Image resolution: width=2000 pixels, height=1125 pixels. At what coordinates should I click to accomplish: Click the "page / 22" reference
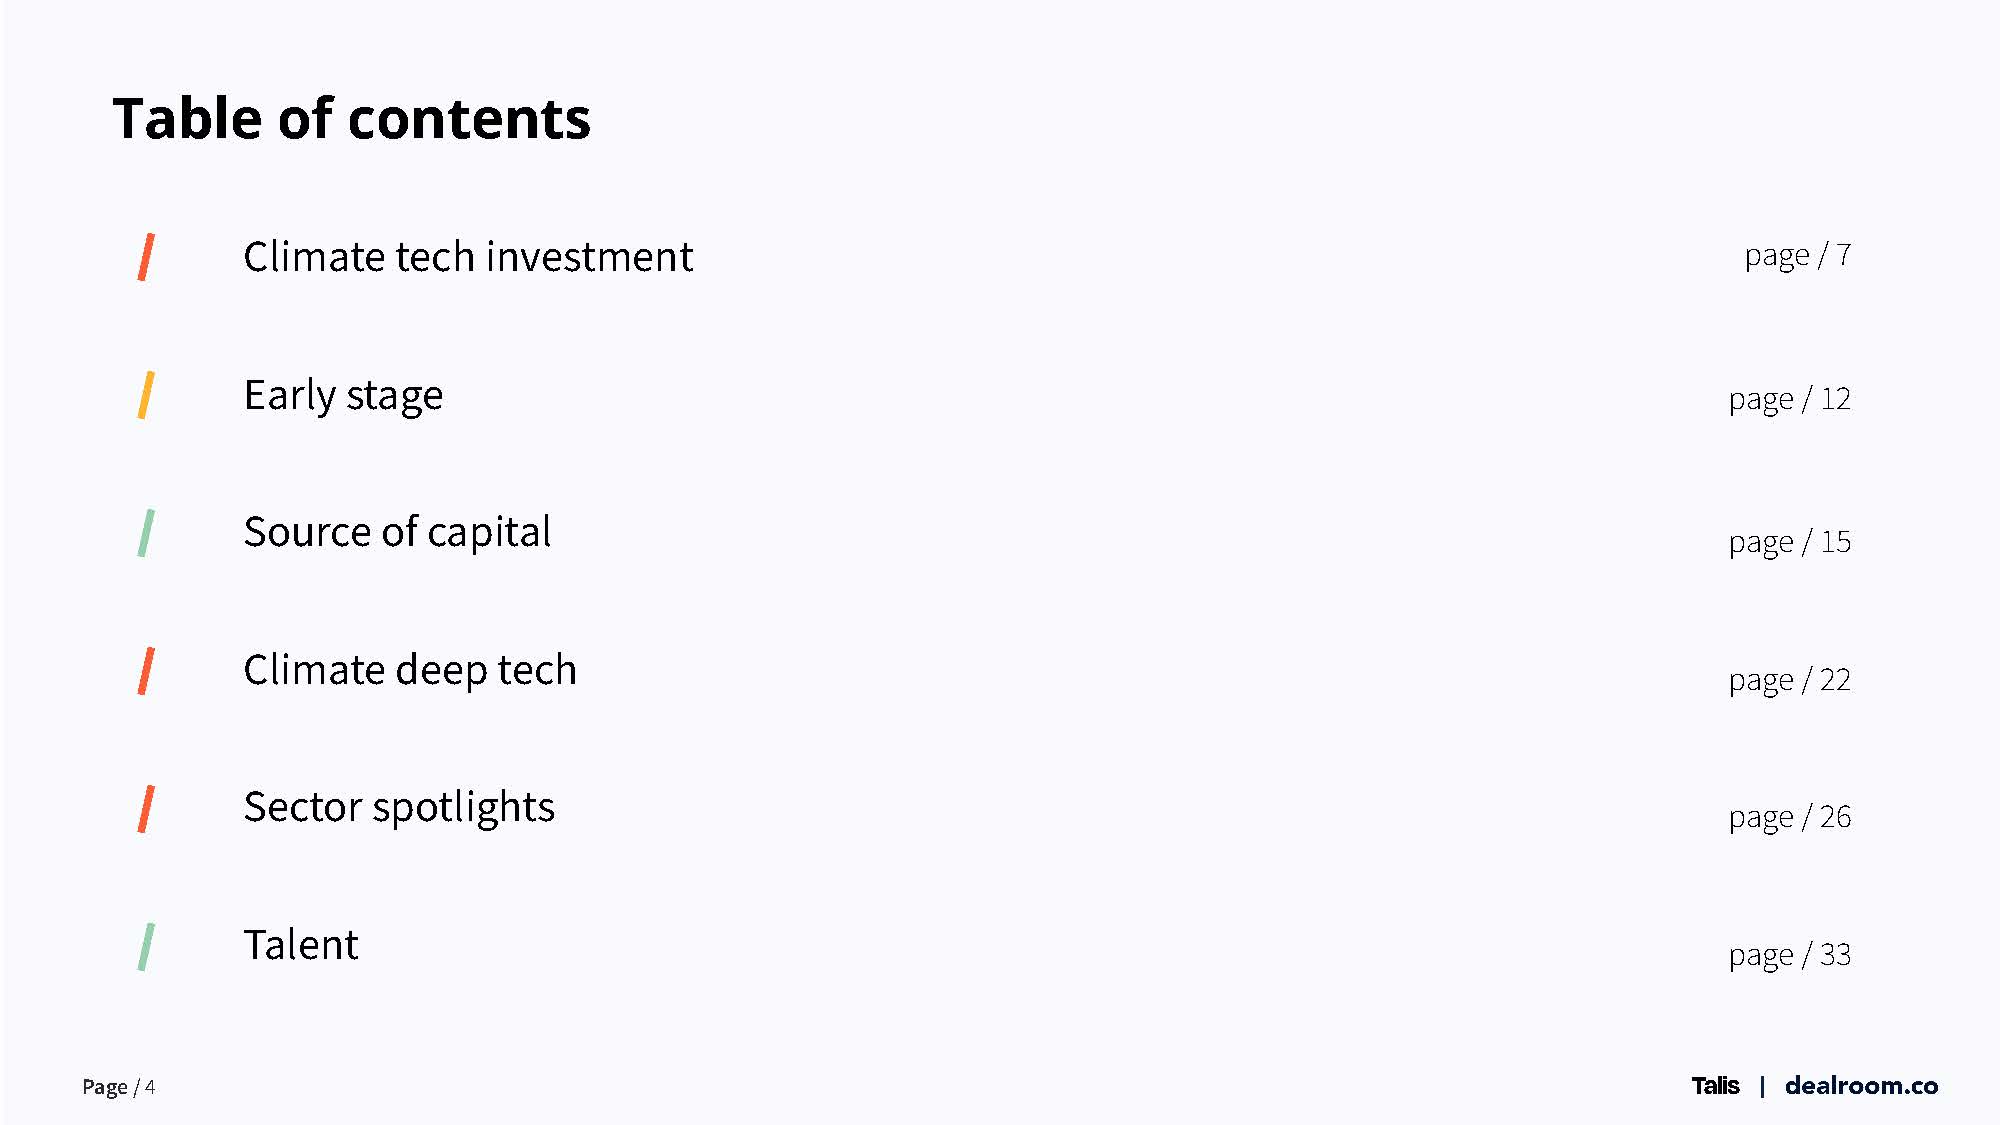click(1789, 681)
